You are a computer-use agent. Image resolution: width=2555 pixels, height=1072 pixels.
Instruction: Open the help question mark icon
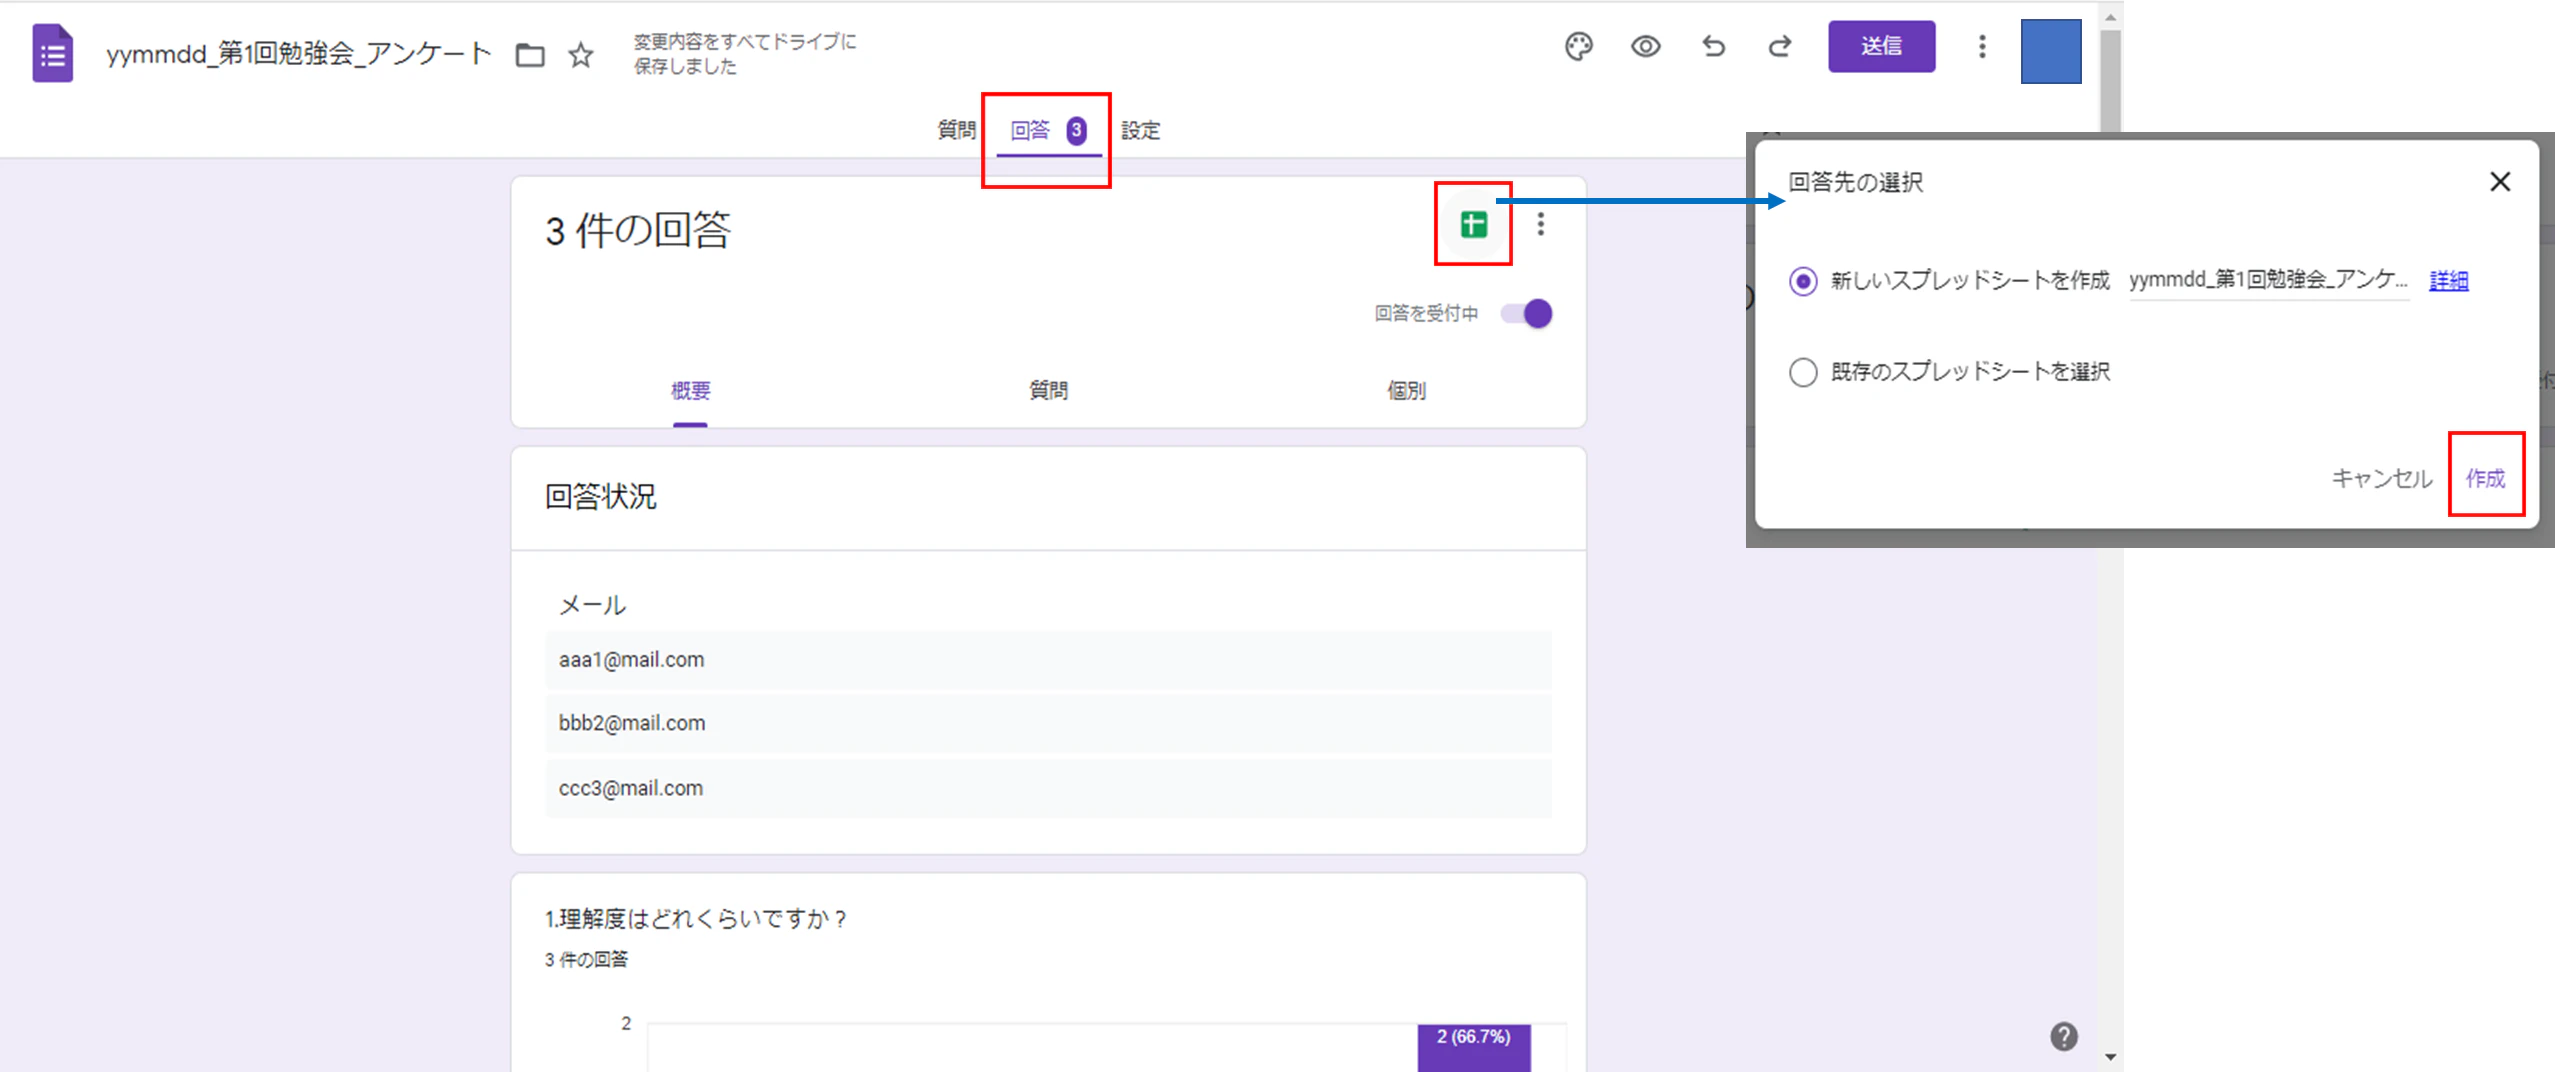(2063, 1037)
